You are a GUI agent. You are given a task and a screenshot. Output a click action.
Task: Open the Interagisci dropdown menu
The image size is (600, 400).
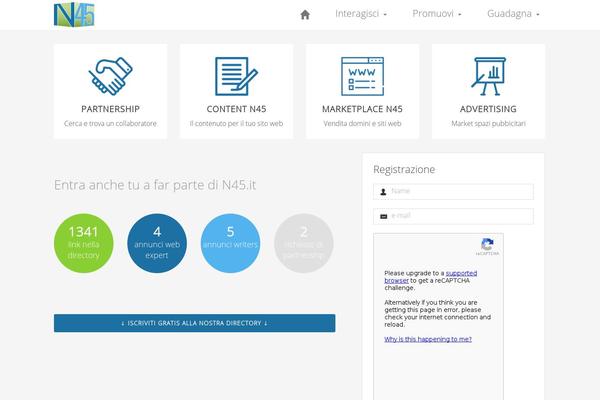(361, 14)
